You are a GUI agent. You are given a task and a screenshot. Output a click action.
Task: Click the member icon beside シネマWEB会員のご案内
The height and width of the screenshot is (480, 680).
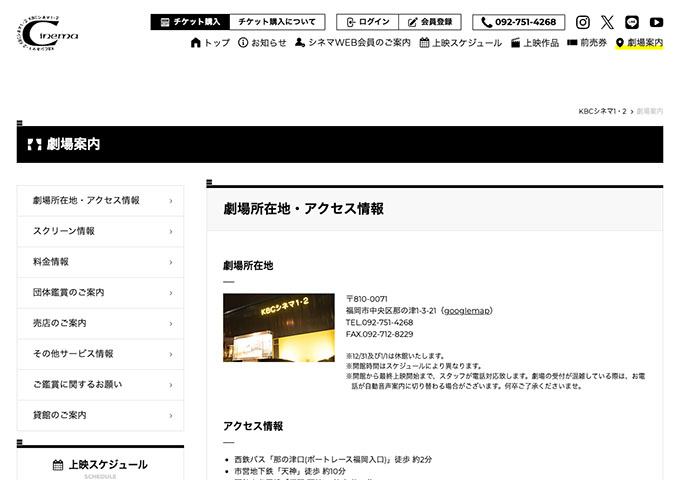click(x=300, y=42)
